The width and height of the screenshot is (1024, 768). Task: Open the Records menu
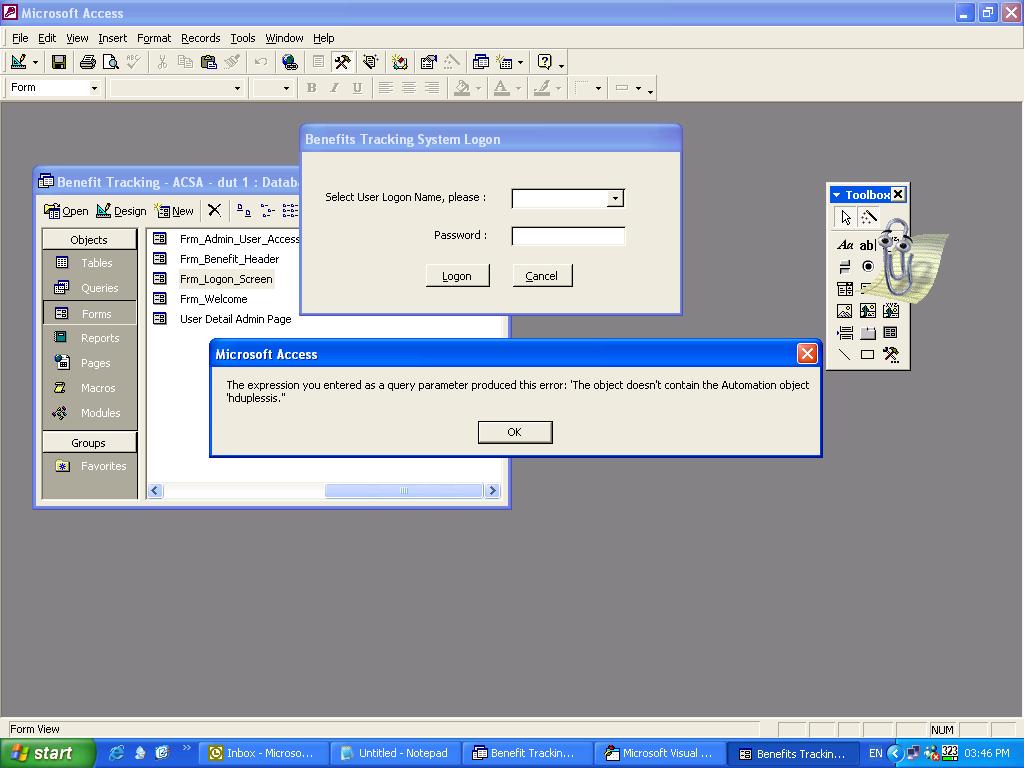point(200,39)
